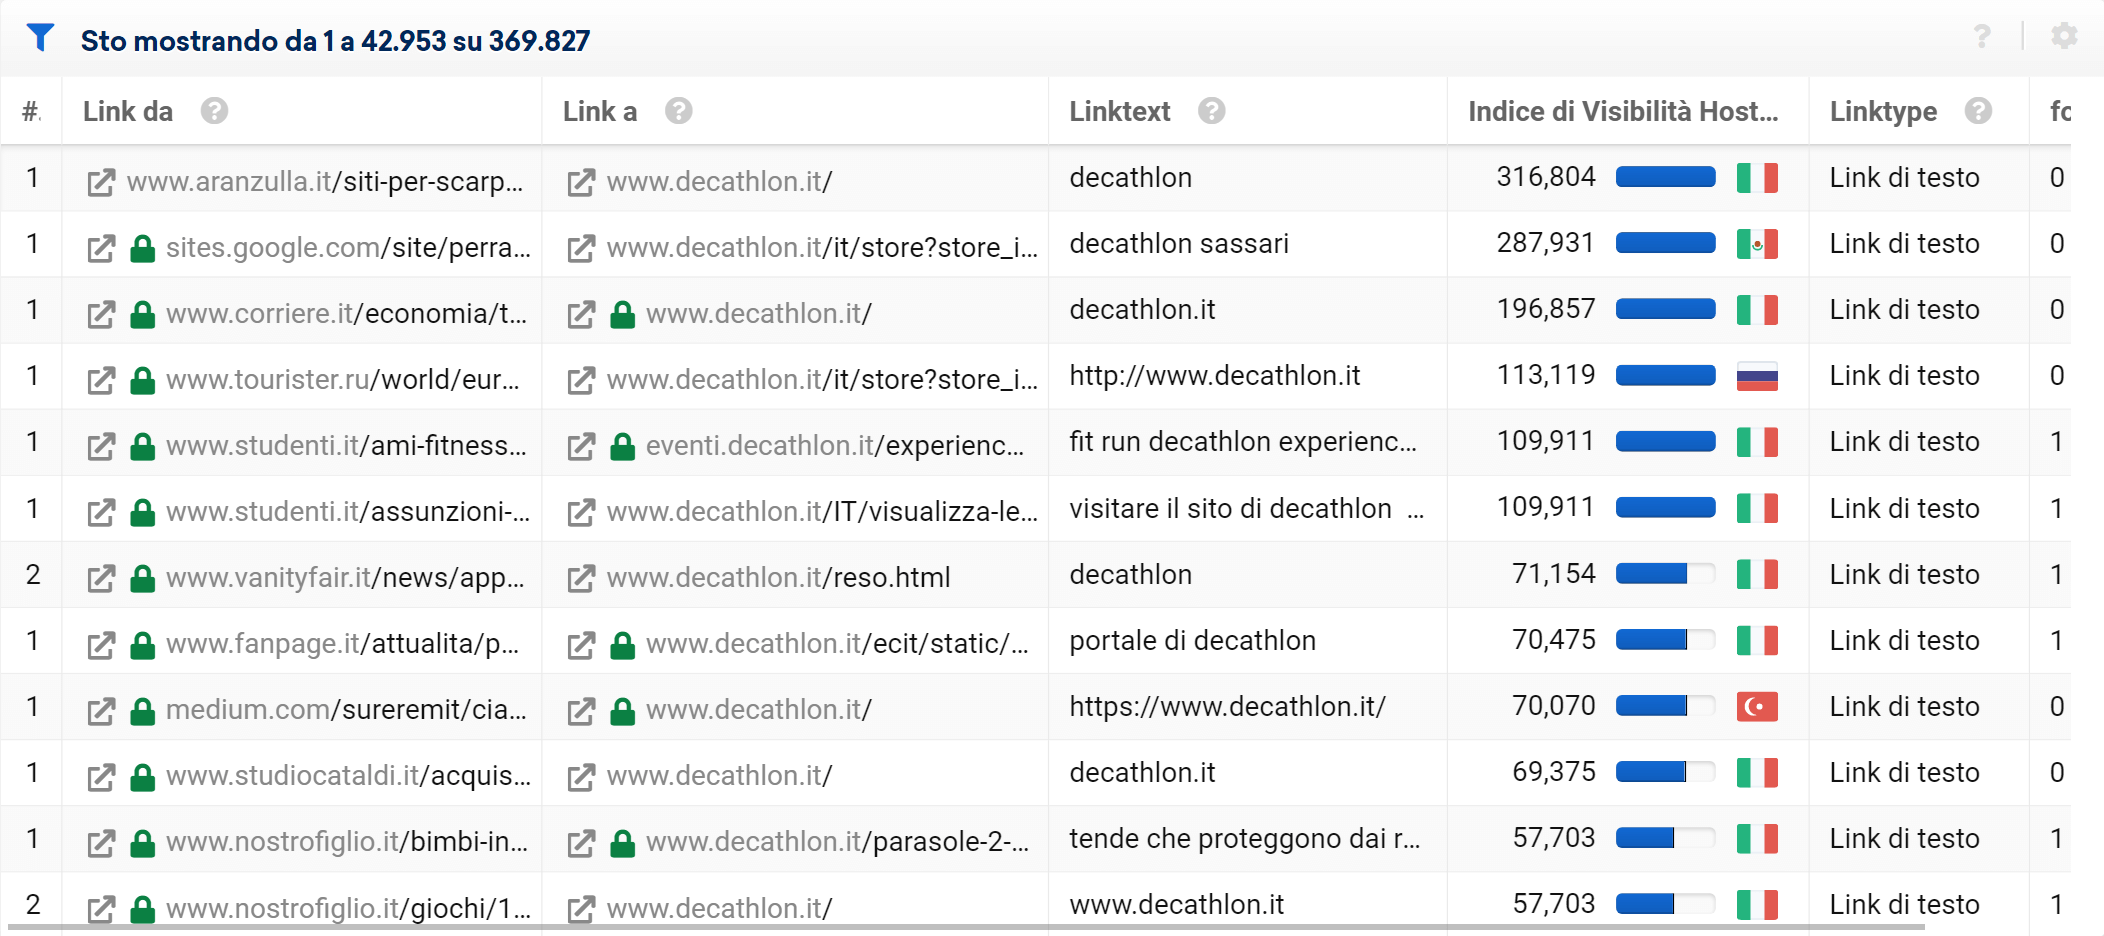2104x936 pixels.
Task: Show help for Linktext column
Action: coord(1212,111)
